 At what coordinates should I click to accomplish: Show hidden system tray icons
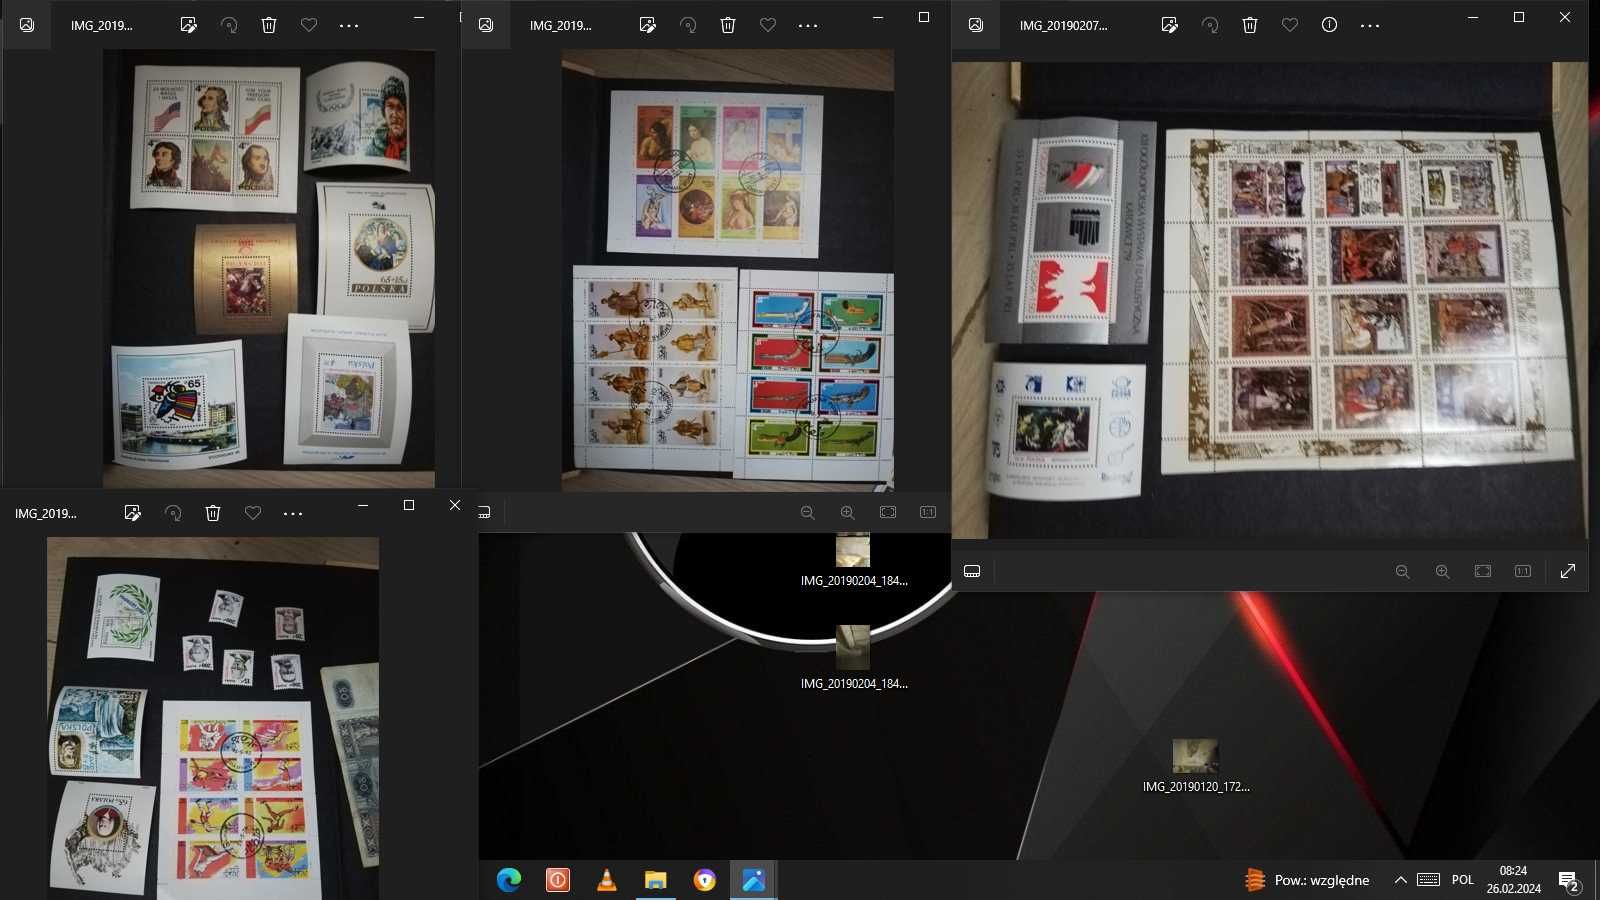pos(1400,880)
